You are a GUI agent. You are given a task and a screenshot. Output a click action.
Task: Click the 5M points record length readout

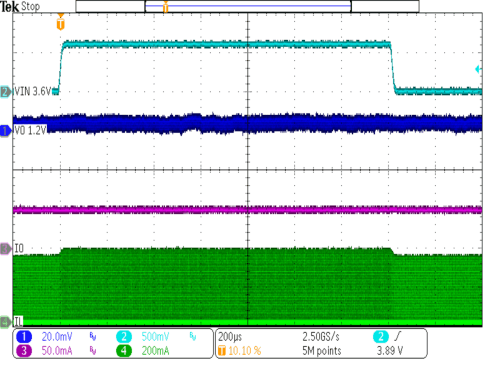coord(322,351)
